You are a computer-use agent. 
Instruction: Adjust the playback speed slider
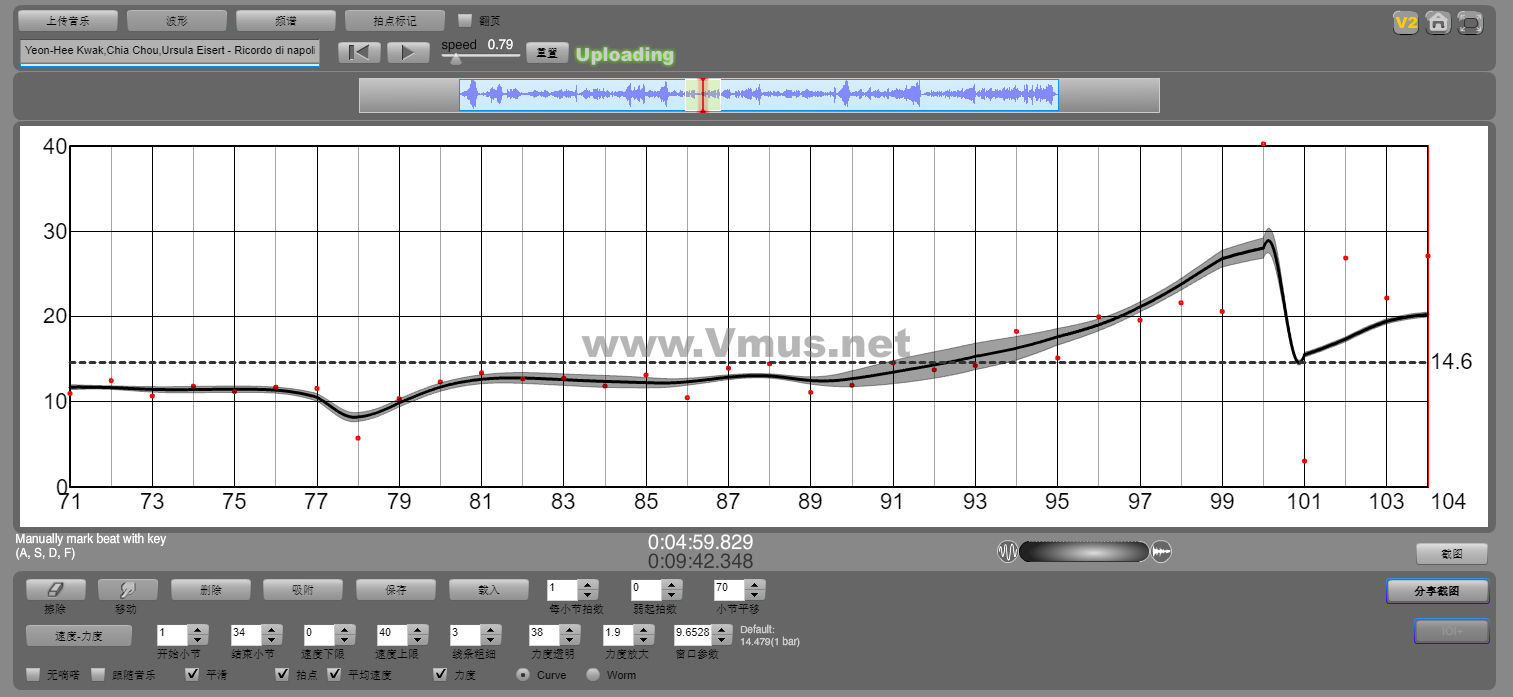pos(457,59)
